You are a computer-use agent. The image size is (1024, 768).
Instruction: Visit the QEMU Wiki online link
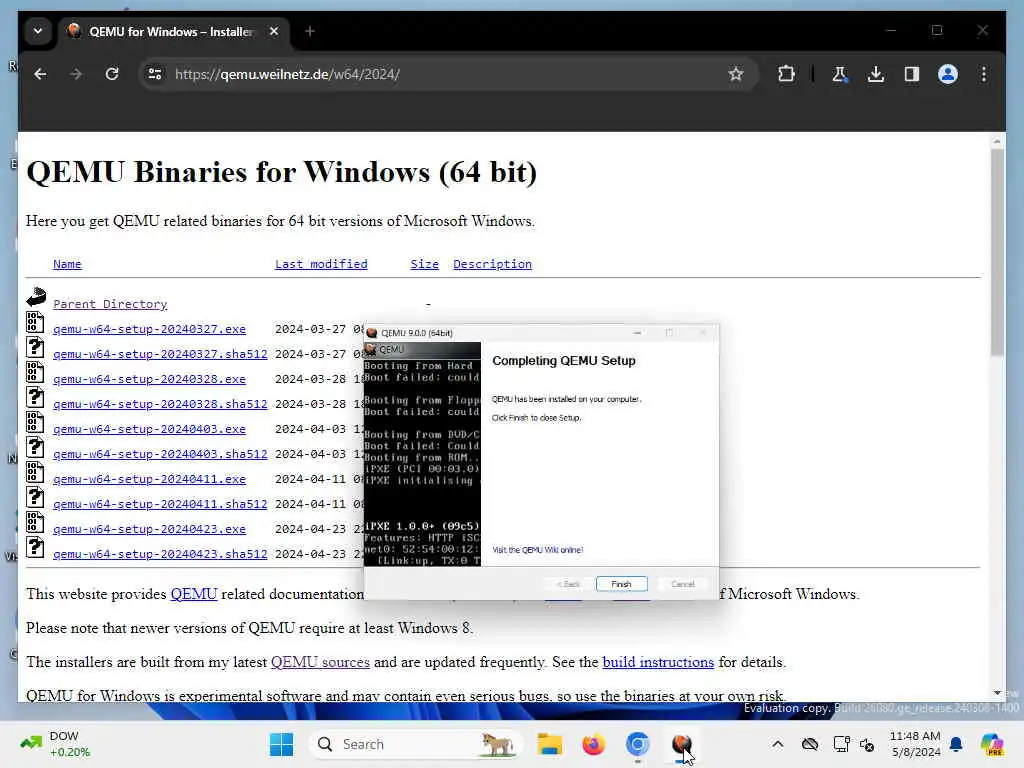[537, 550]
